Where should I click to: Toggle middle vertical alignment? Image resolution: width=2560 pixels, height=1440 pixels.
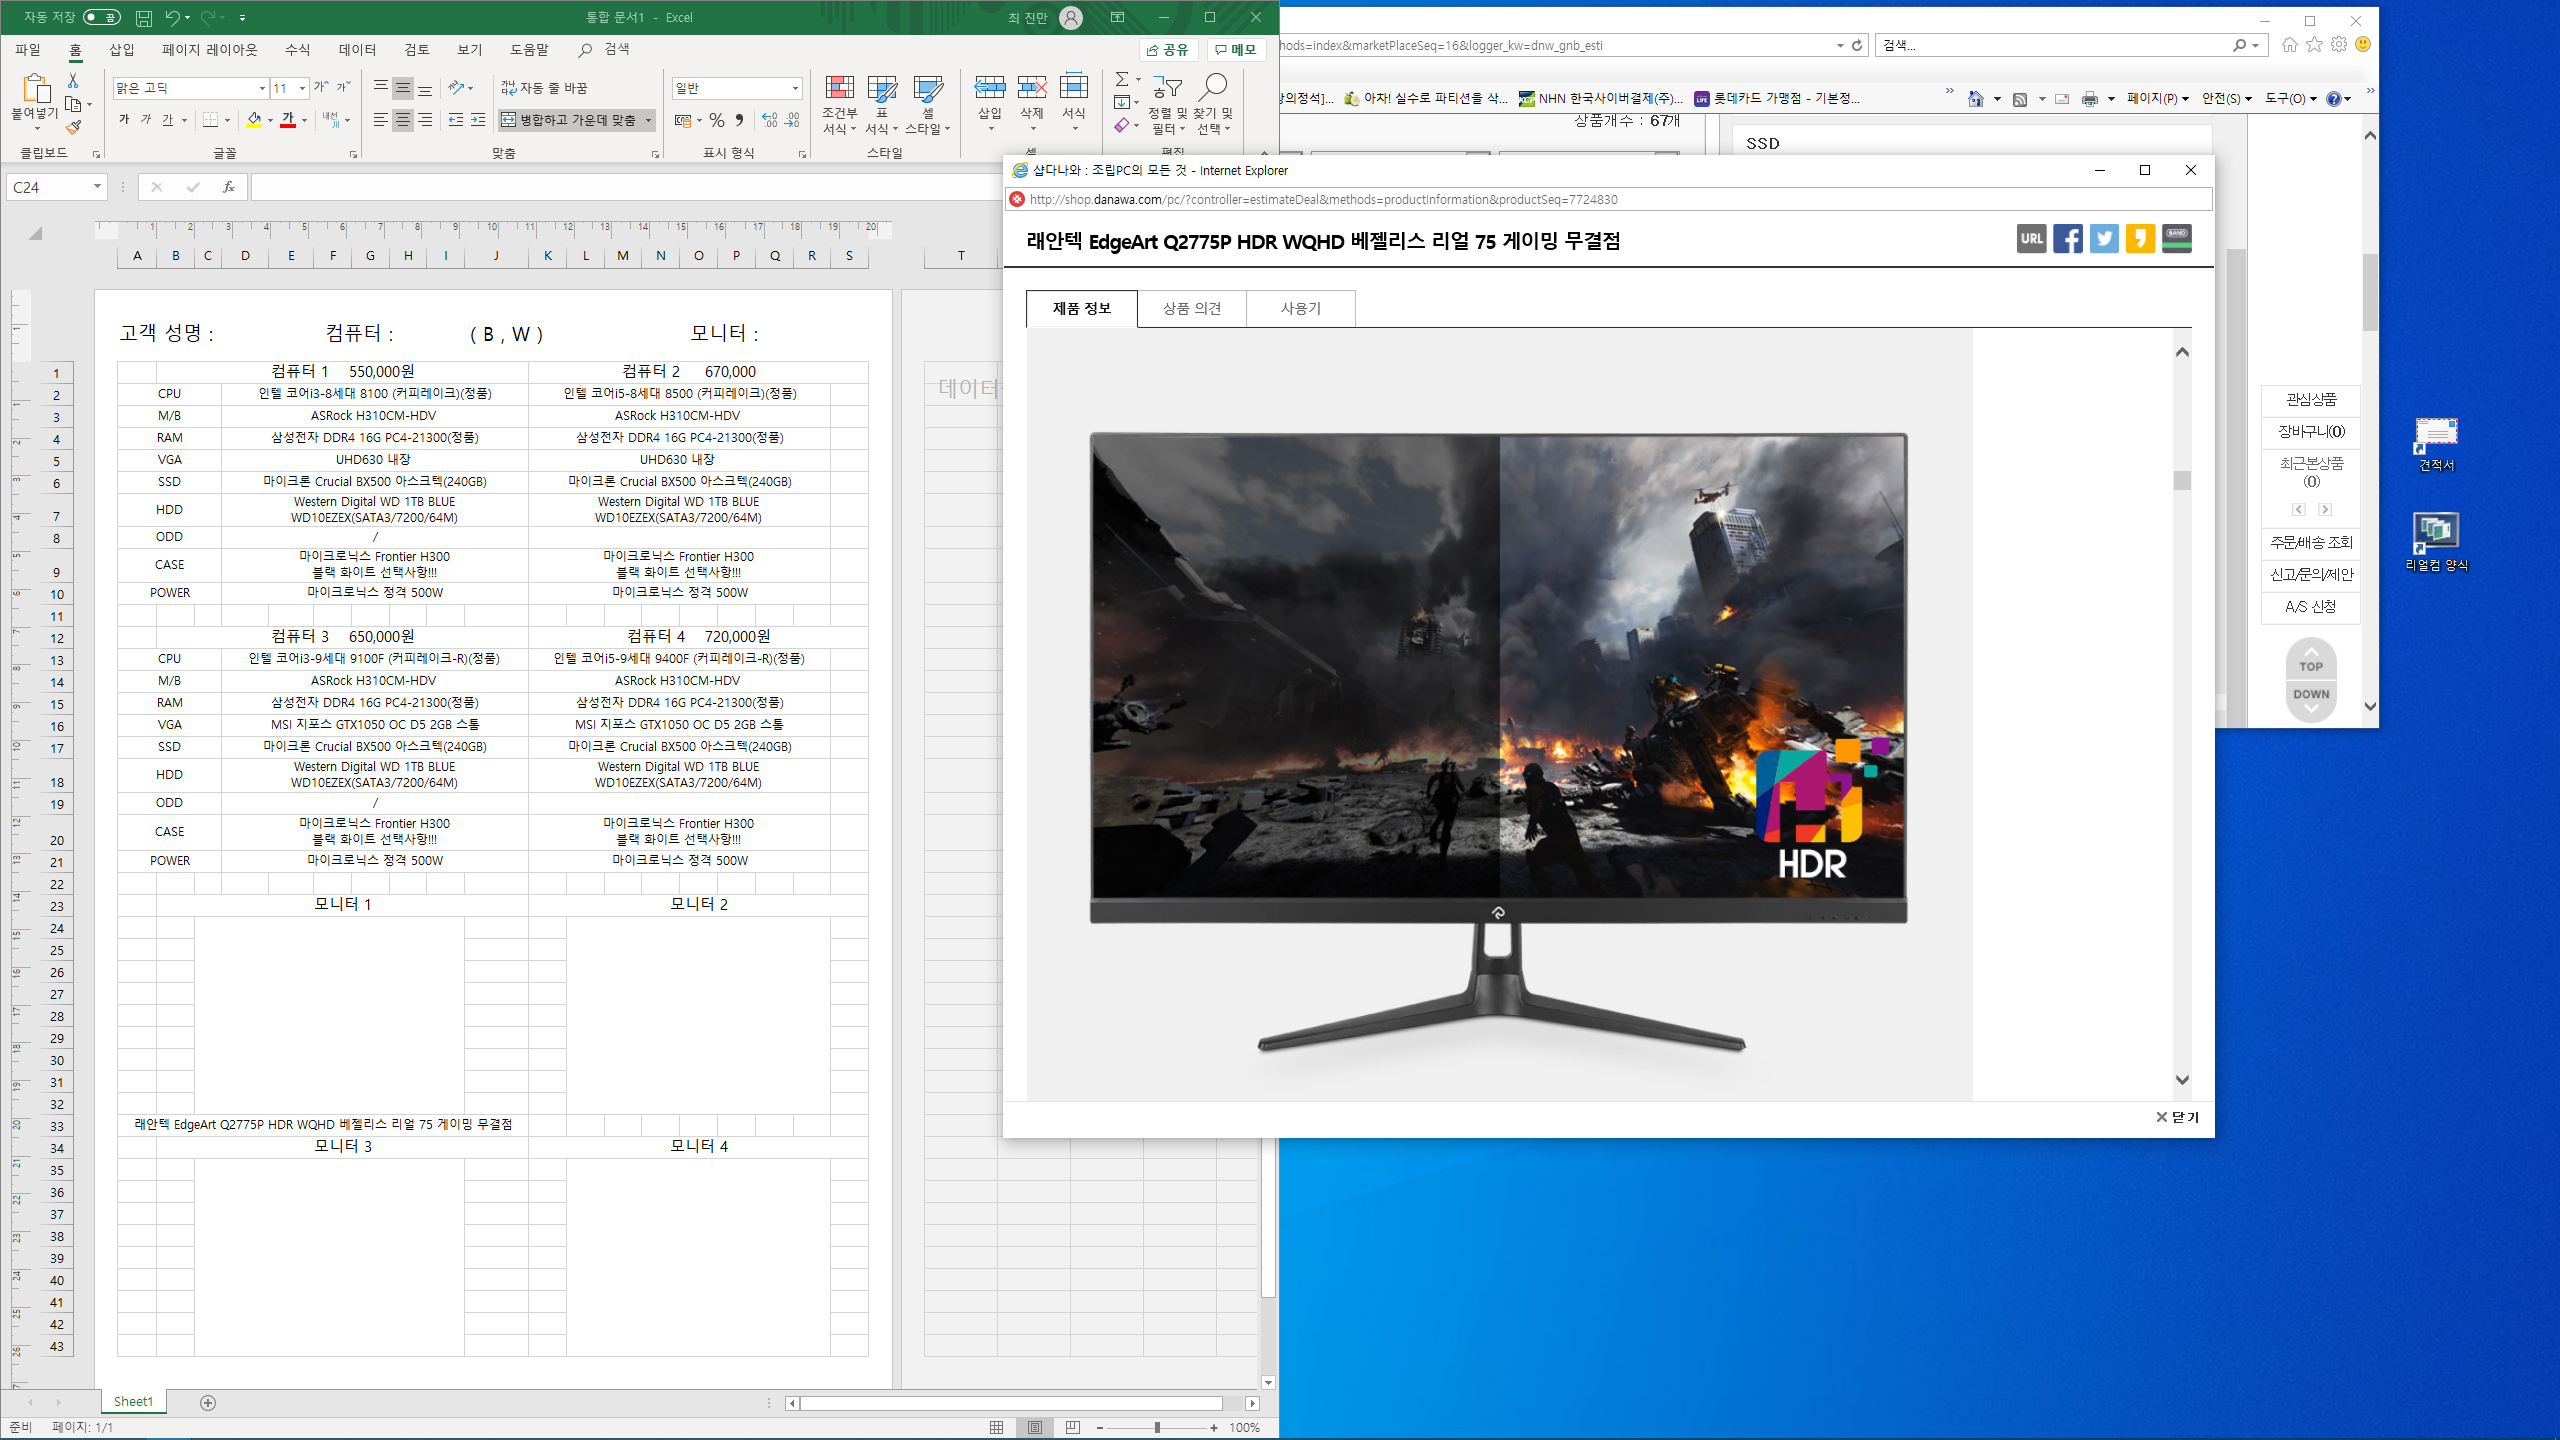pyautogui.click(x=402, y=88)
